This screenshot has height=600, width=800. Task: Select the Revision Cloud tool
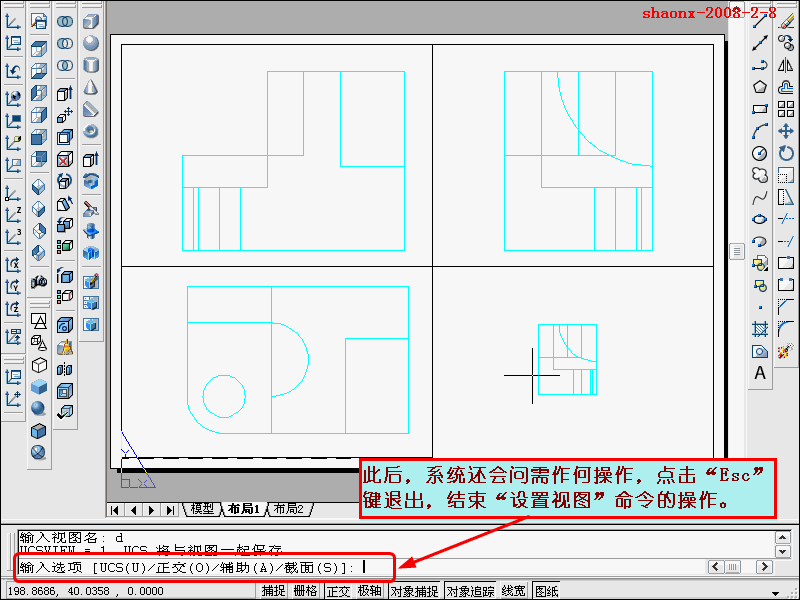[760, 175]
